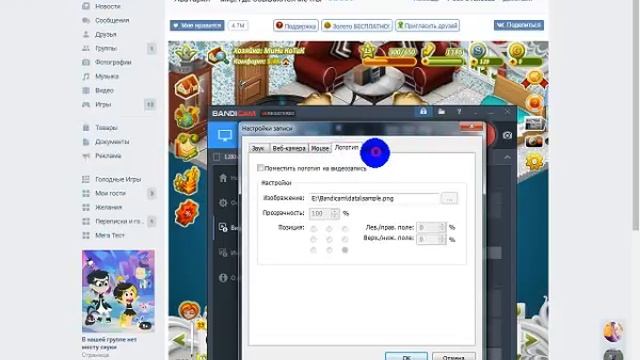Click VK Игры gamepad icon
The width and height of the screenshot is (640, 360).
click(86, 104)
